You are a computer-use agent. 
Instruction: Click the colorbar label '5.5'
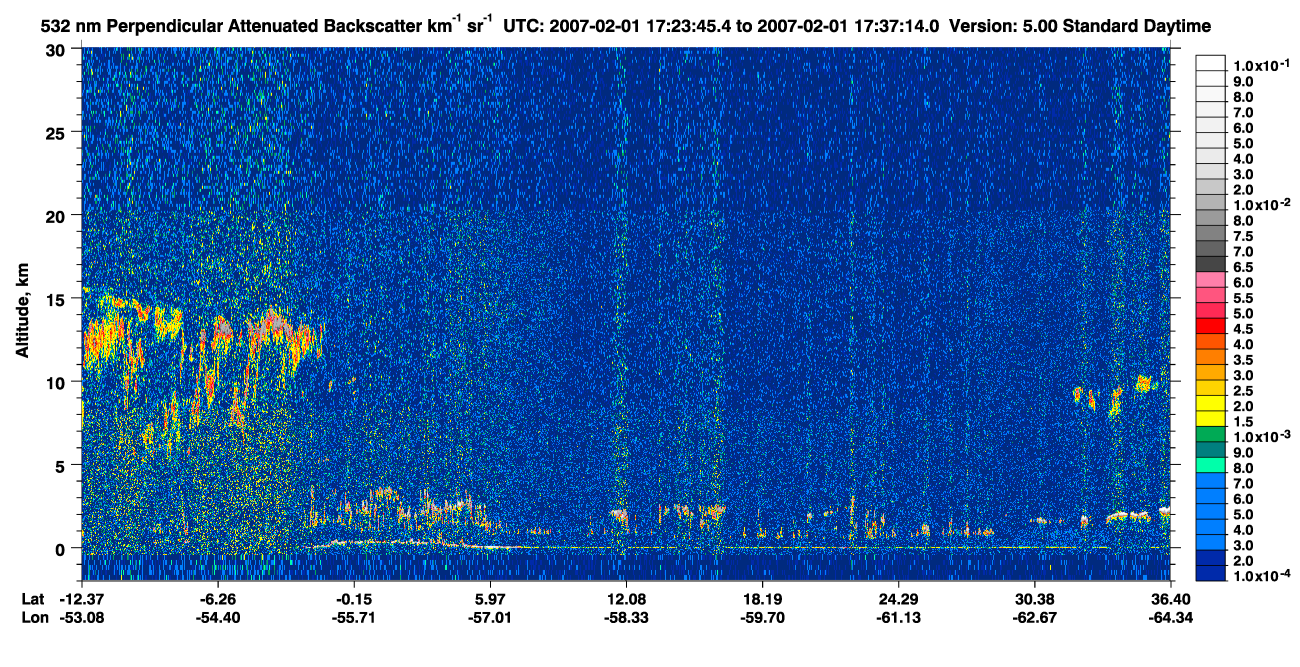point(1245,297)
